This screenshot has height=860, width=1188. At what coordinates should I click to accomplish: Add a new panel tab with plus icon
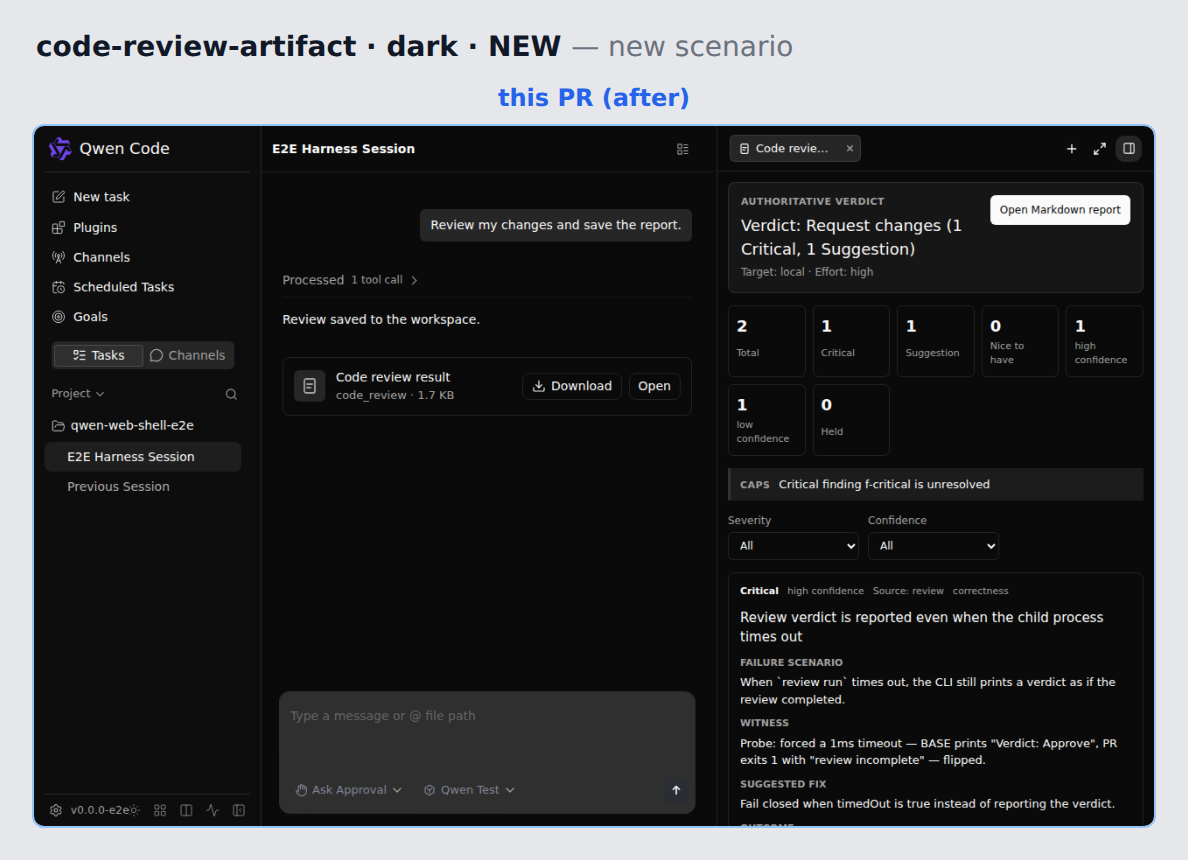click(x=1071, y=149)
